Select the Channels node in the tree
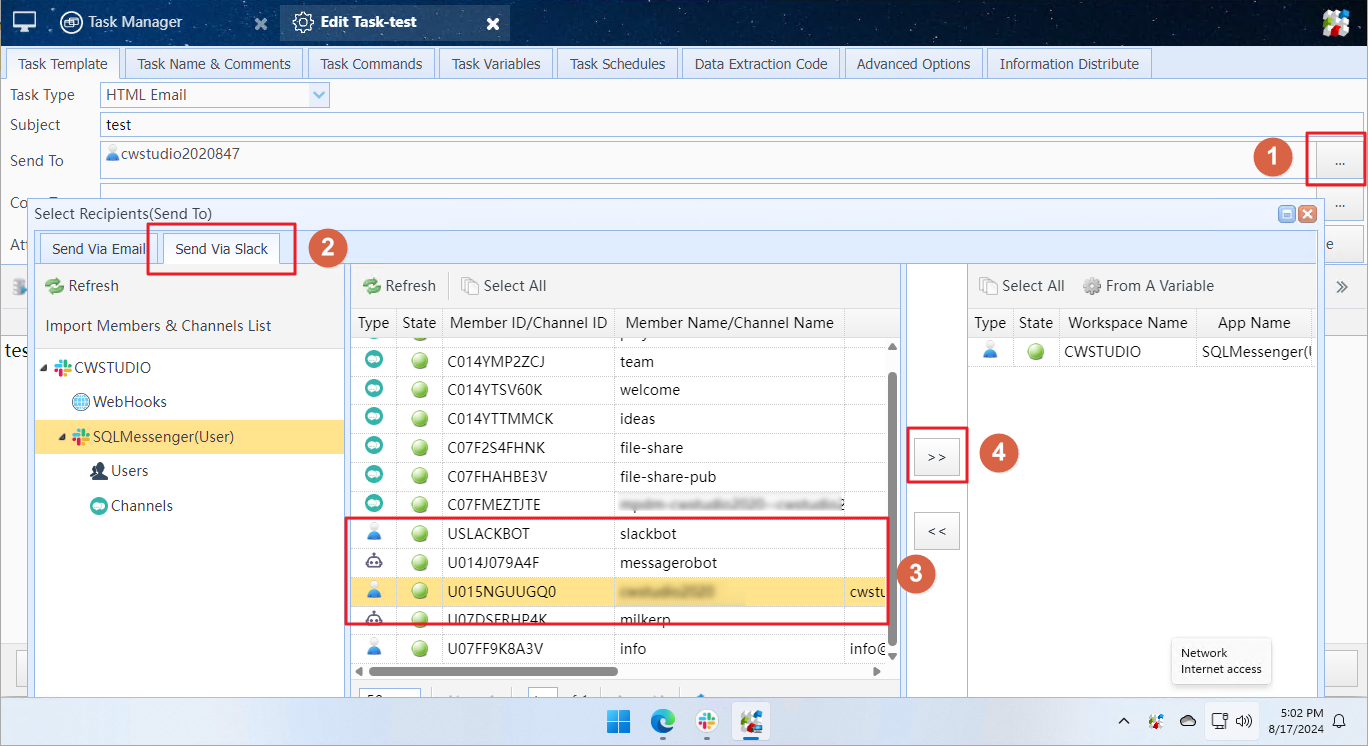The width and height of the screenshot is (1368, 746). (x=131, y=506)
